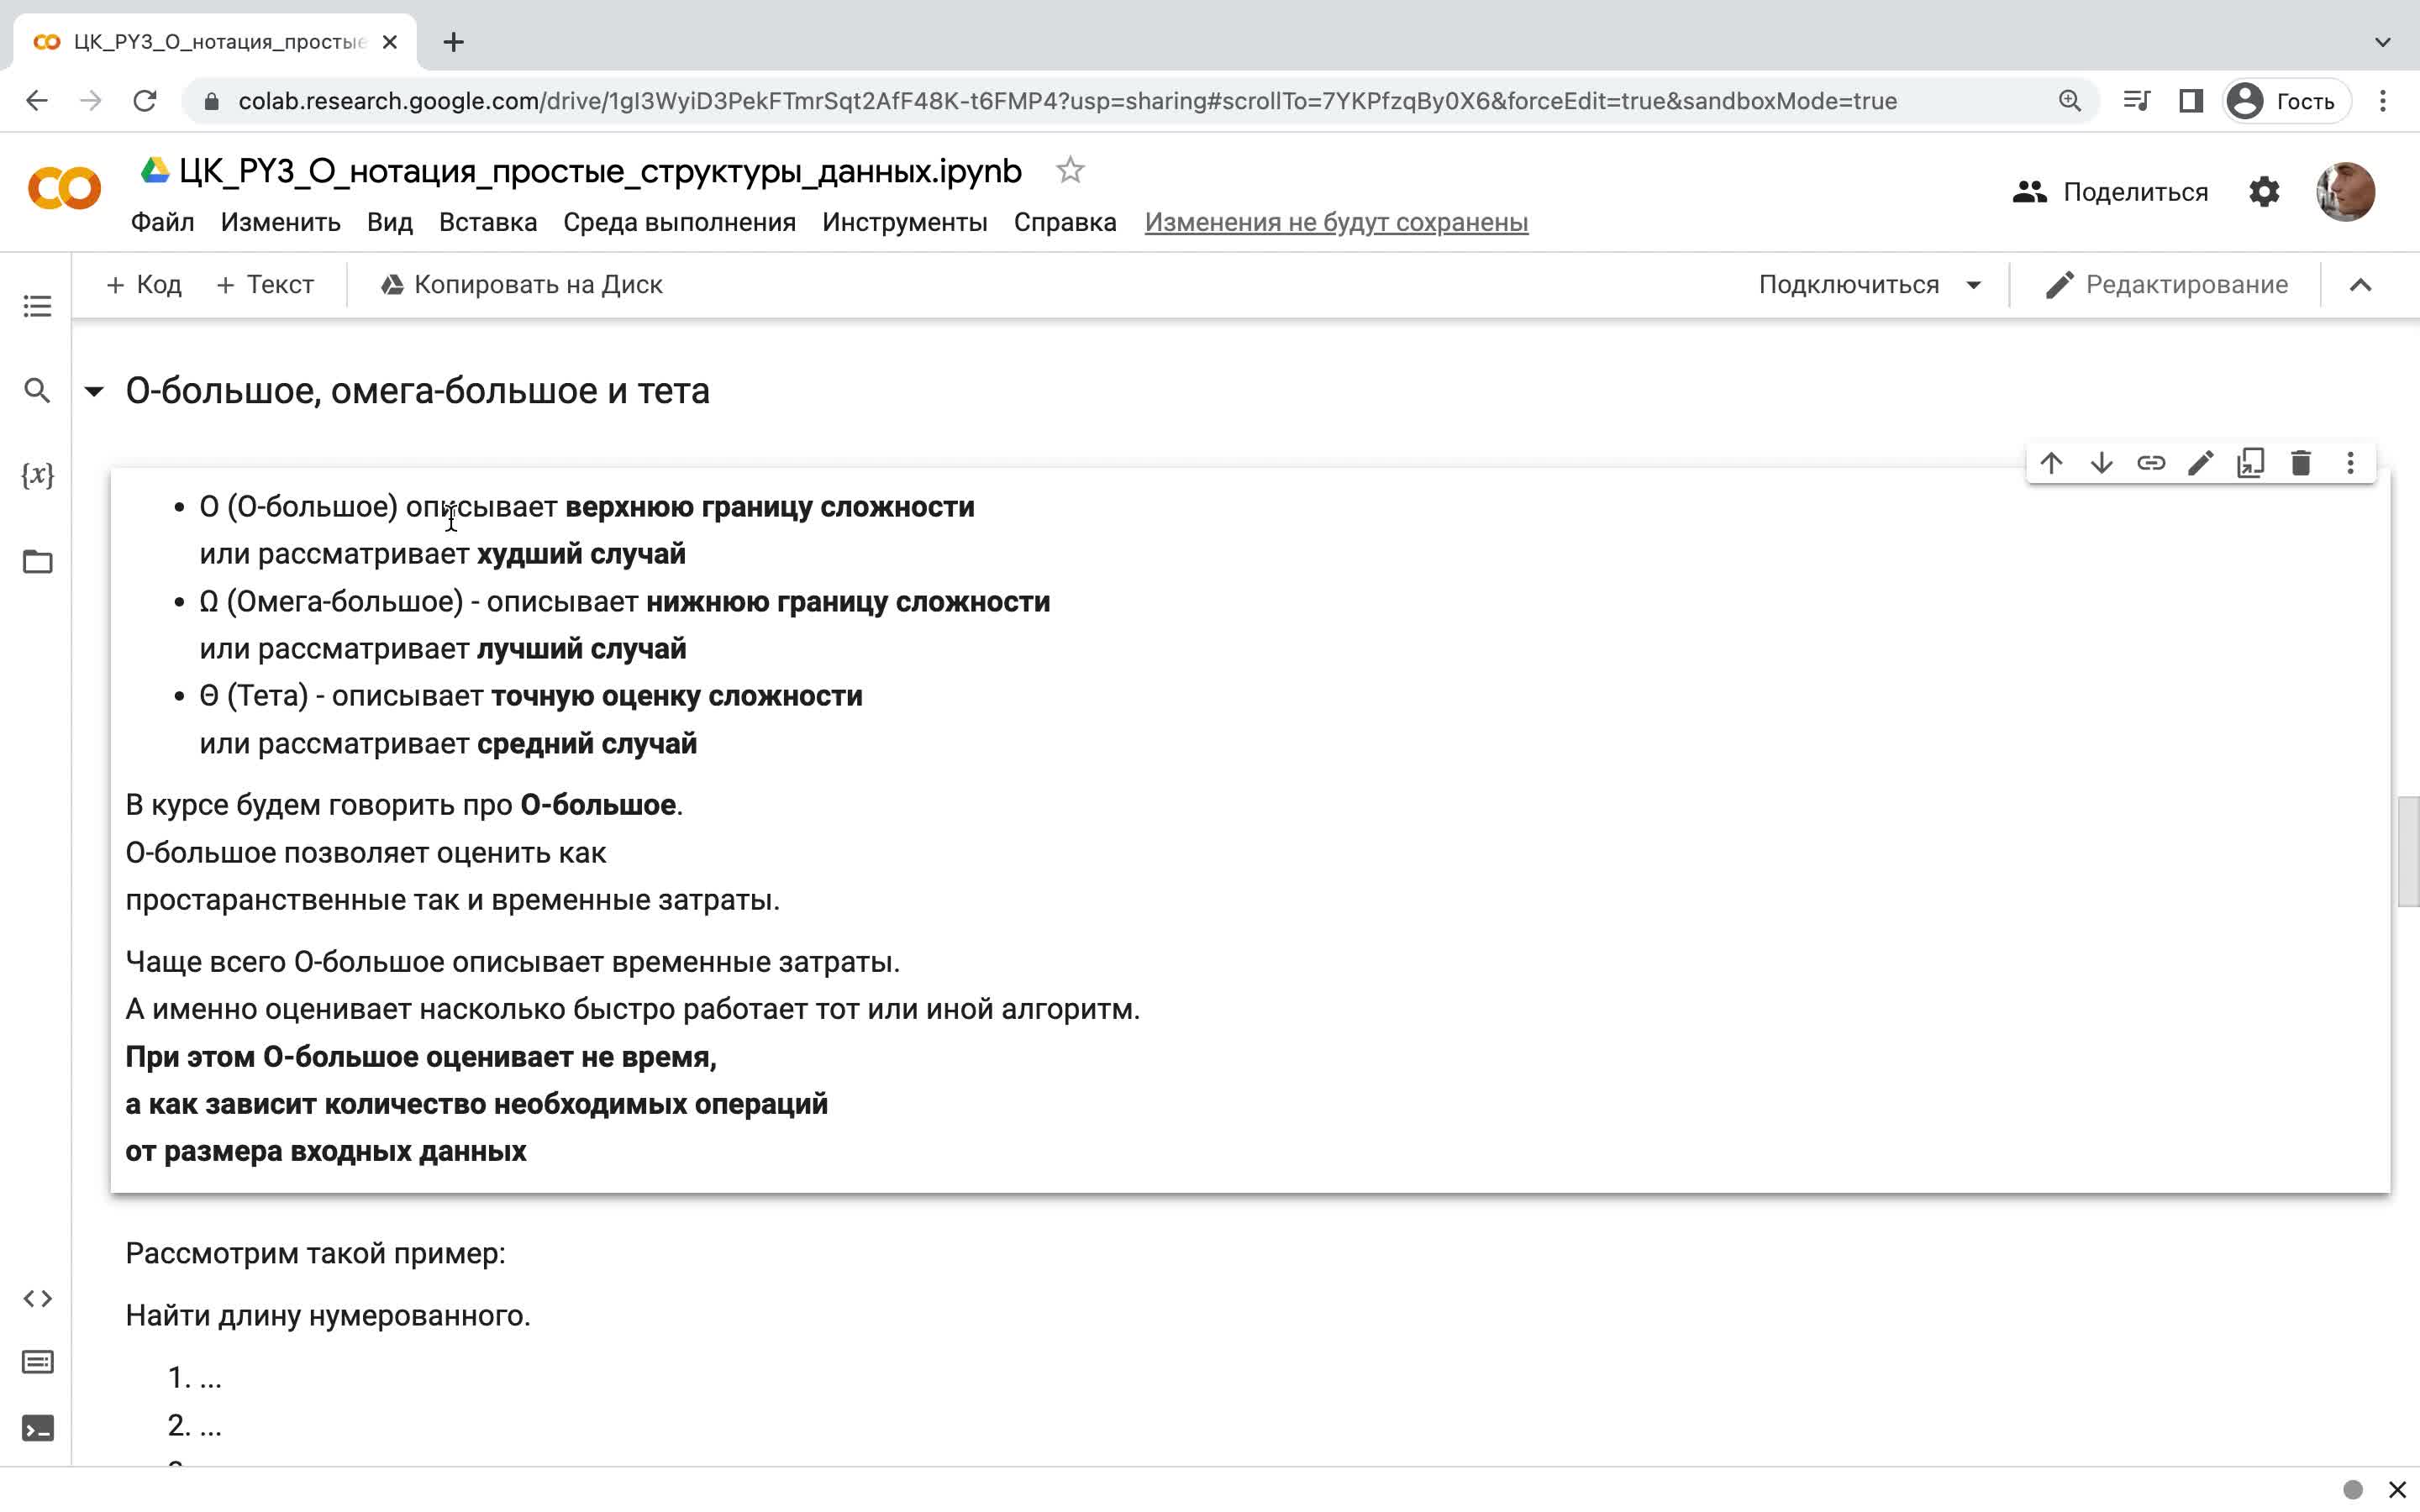Open the Подключиться dropdown arrow
This screenshot has width=2420, height=1512.
pos(1973,285)
